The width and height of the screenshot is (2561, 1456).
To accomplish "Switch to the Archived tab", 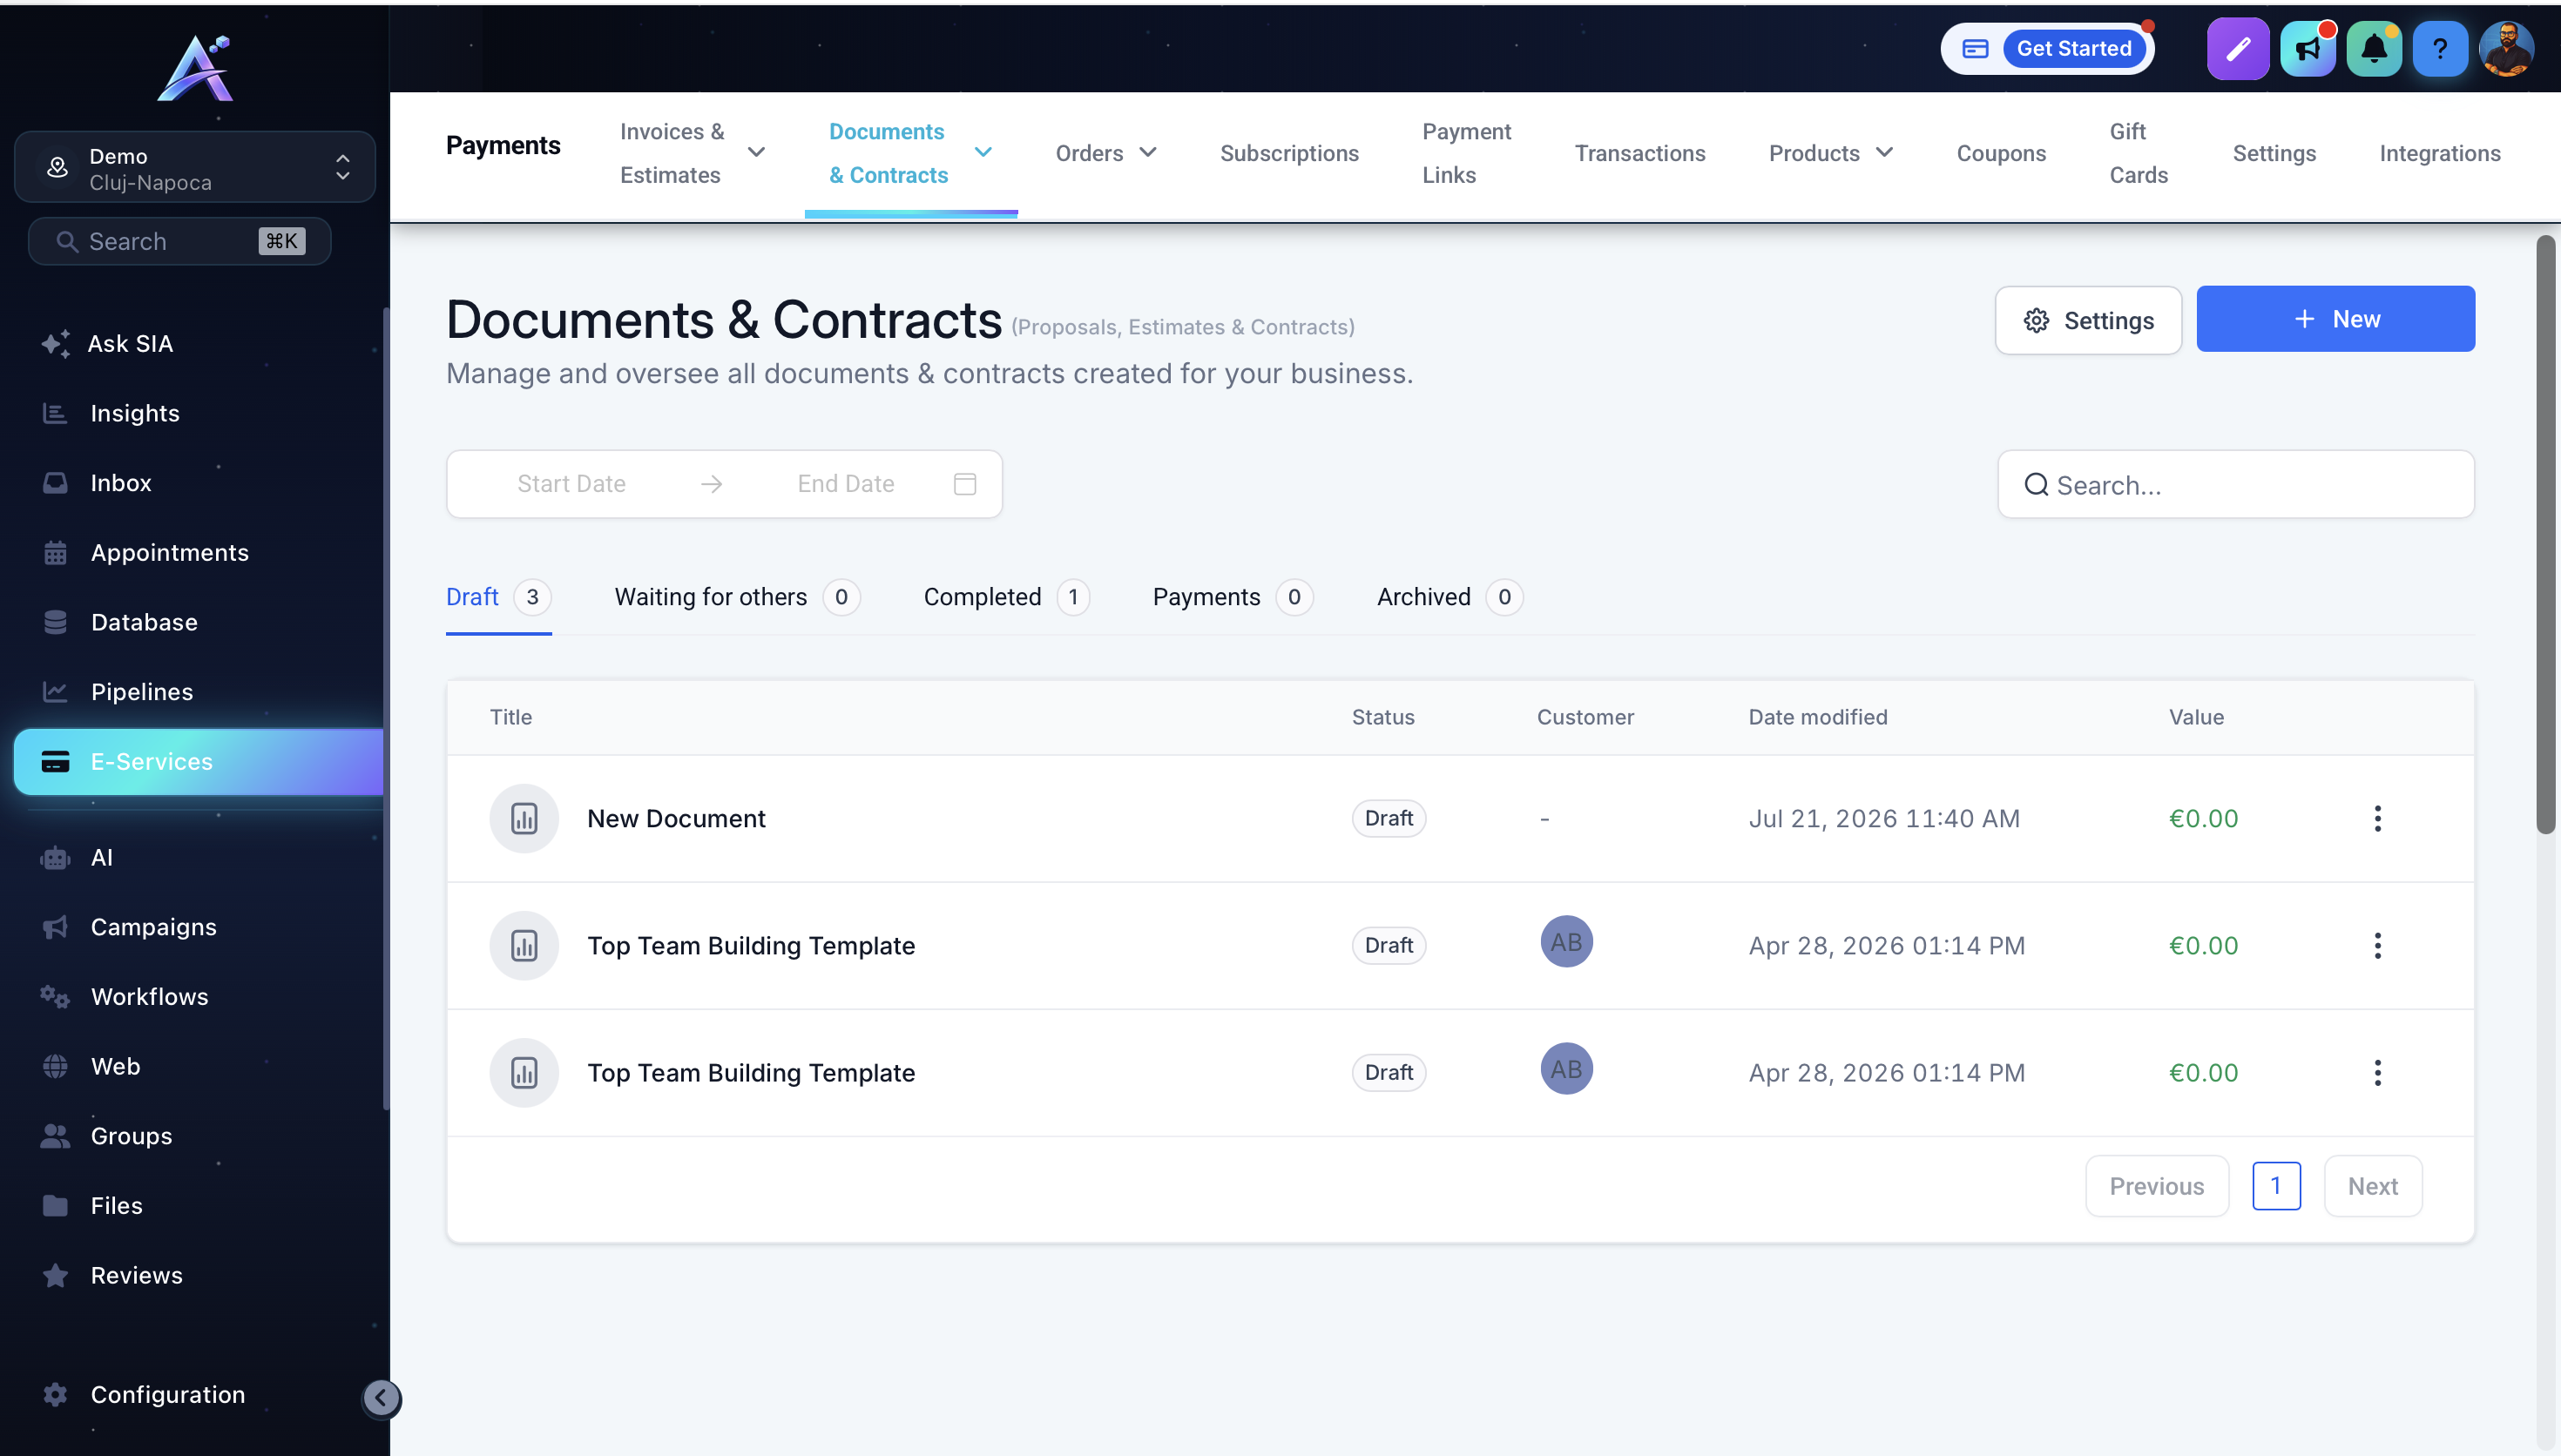I will (1449, 597).
